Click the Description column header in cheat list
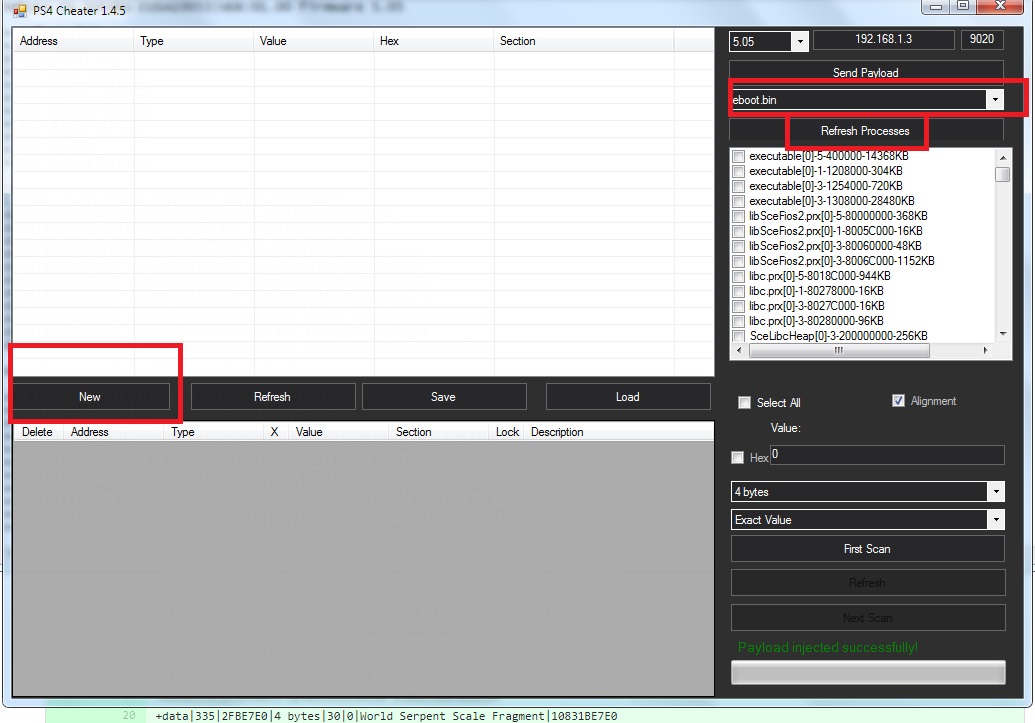This screenshot has width=1035, height=723. tap(557, 432)
